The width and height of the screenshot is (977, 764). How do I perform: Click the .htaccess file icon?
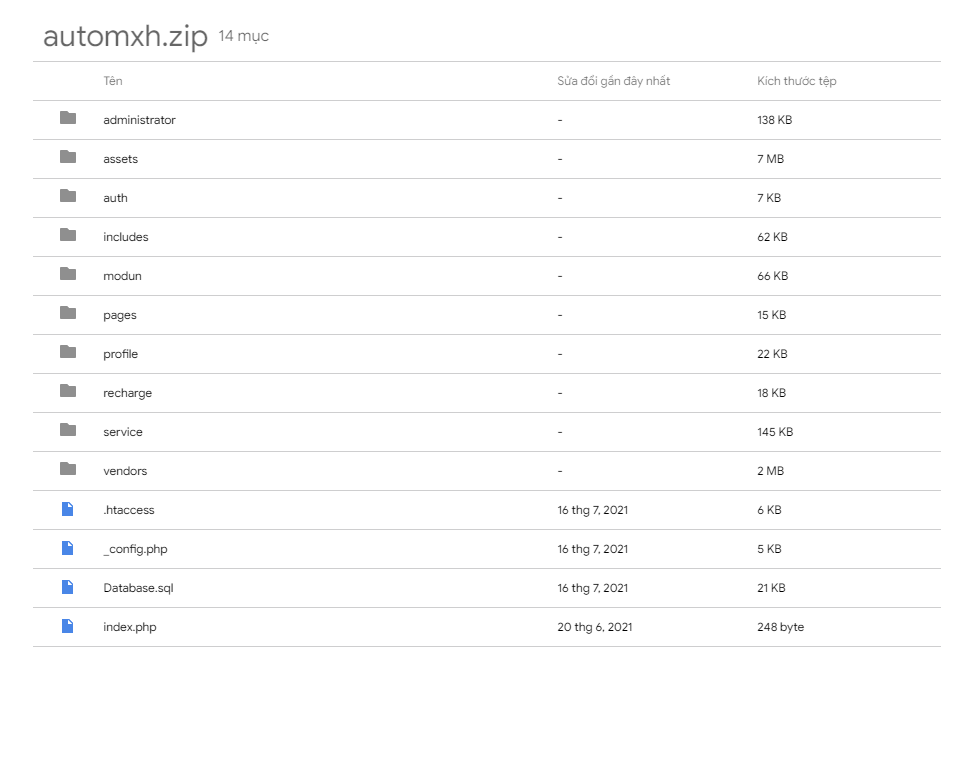(67, 510)
